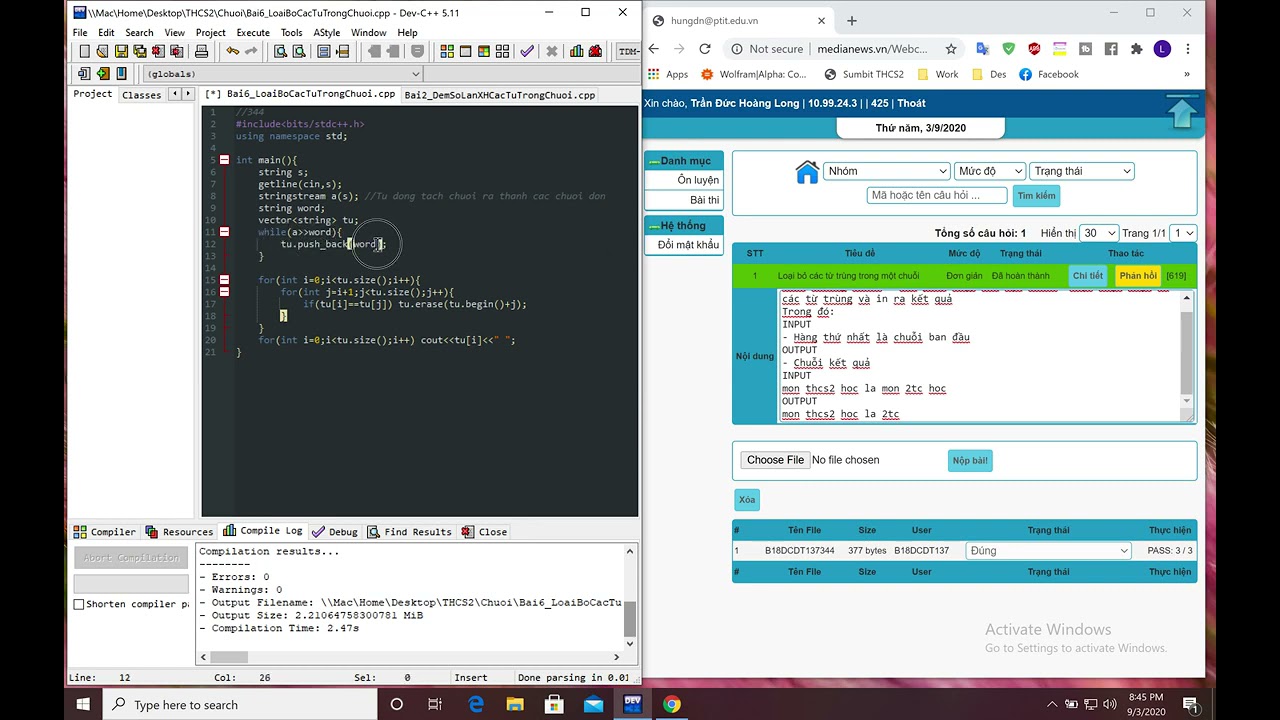Click the New source file icon
This screenshot has height=720, width=1280.
point(85,52)
